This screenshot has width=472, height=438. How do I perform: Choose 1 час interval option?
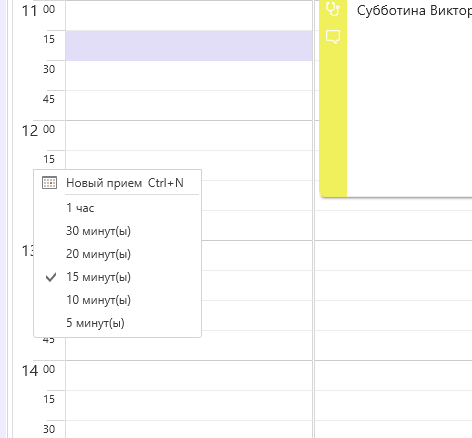coord(117,208)
